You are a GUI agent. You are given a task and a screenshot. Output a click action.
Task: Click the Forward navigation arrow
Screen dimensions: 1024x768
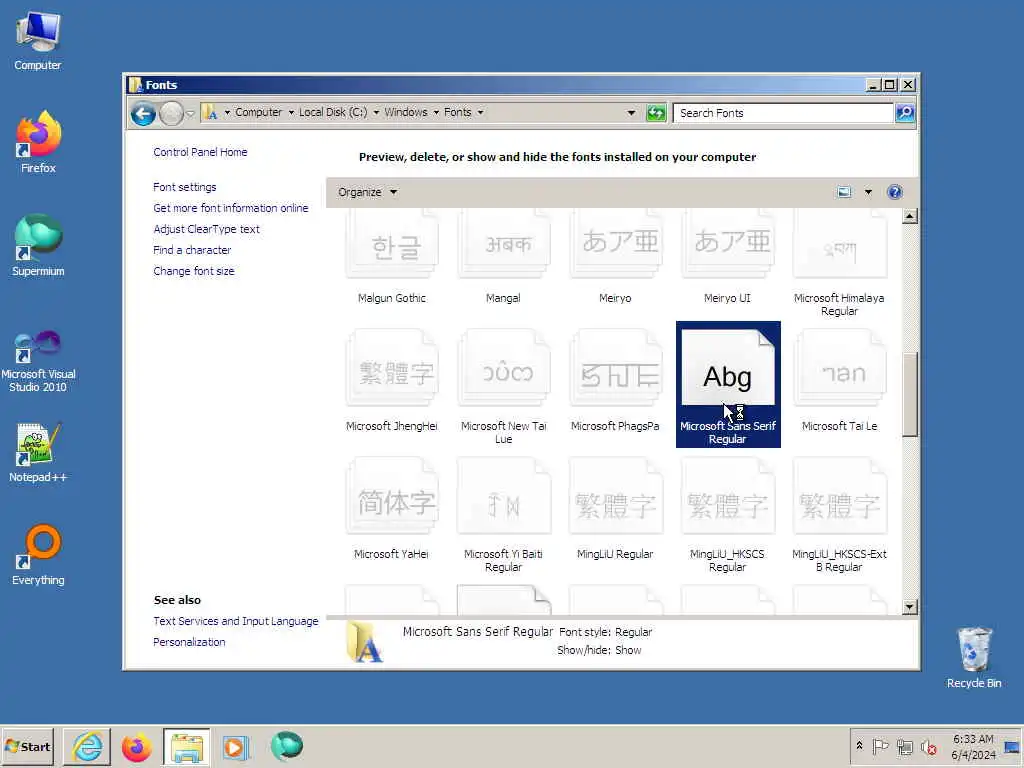pyautogui.click(x=171, y=114)
